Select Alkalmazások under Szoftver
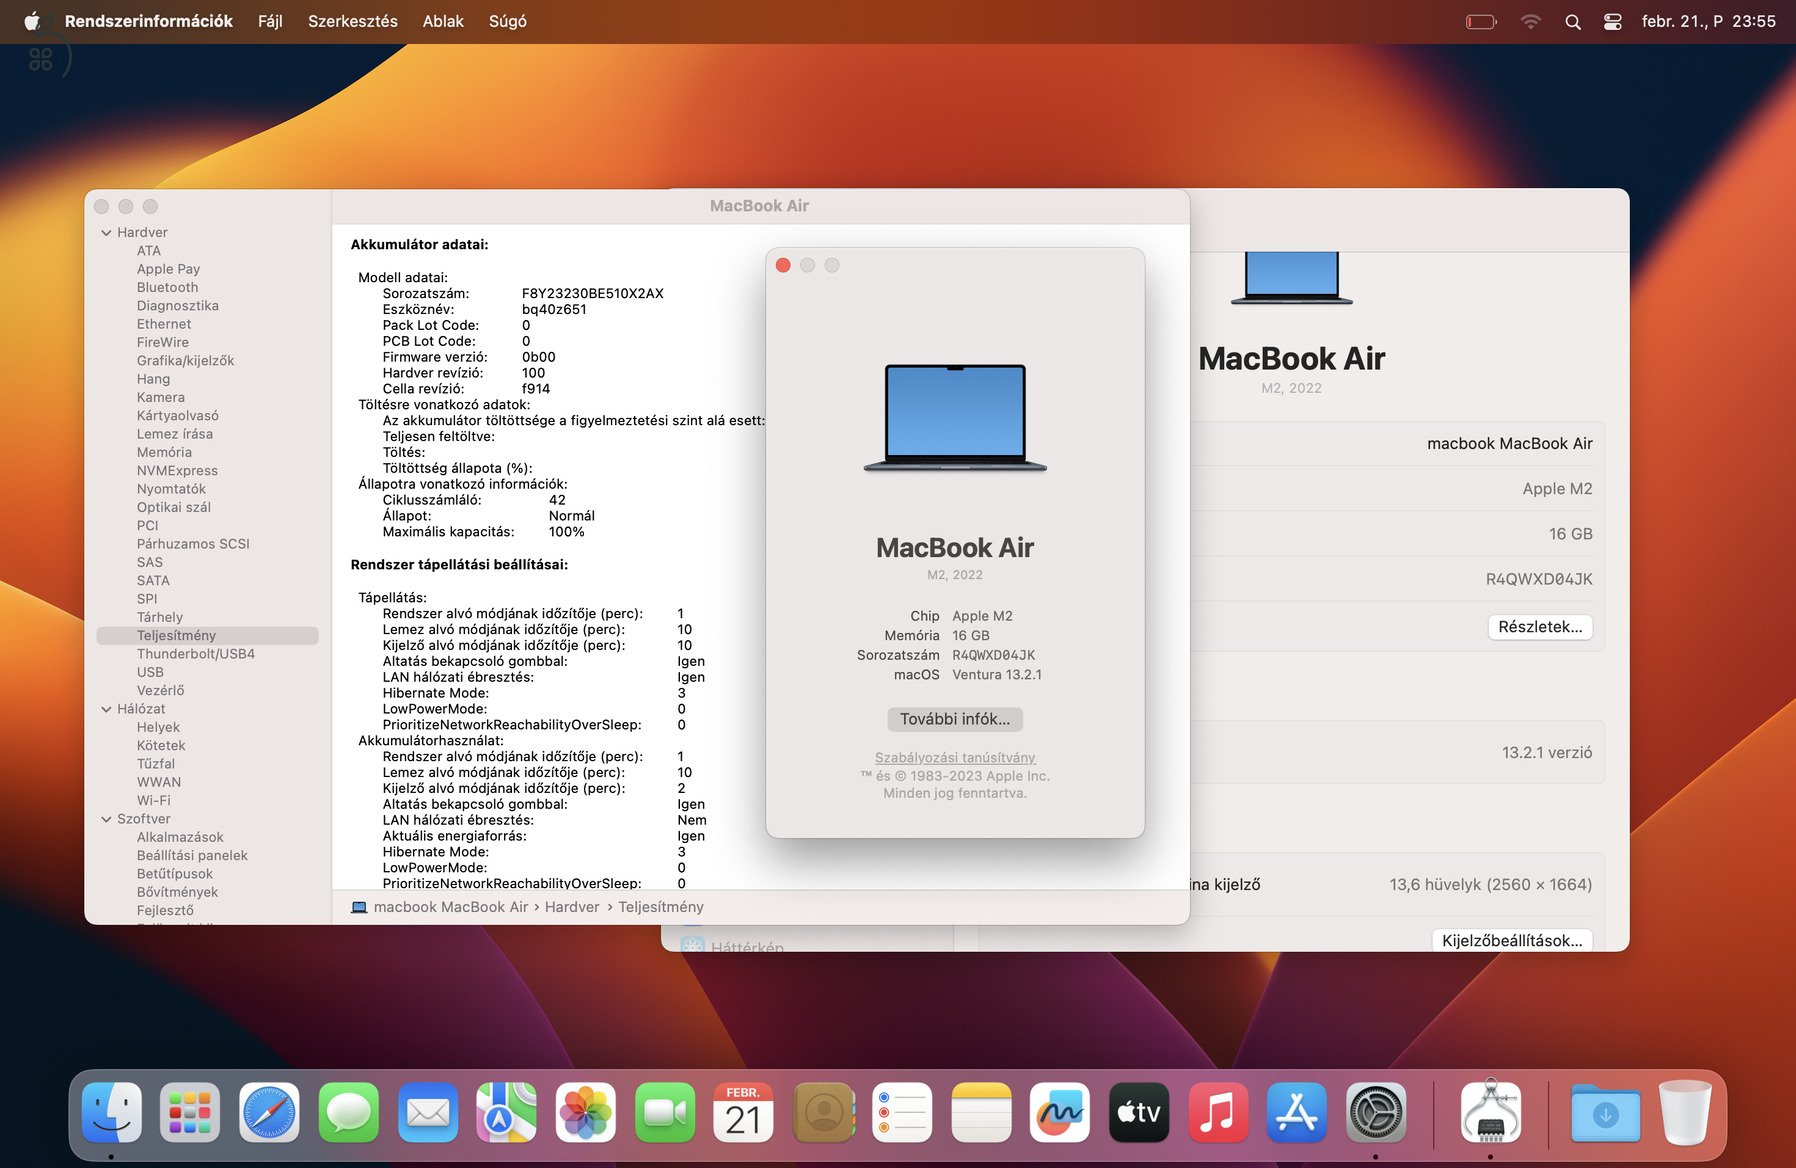The height and width of the screenshot is (1168, 1796). point(180,837)
